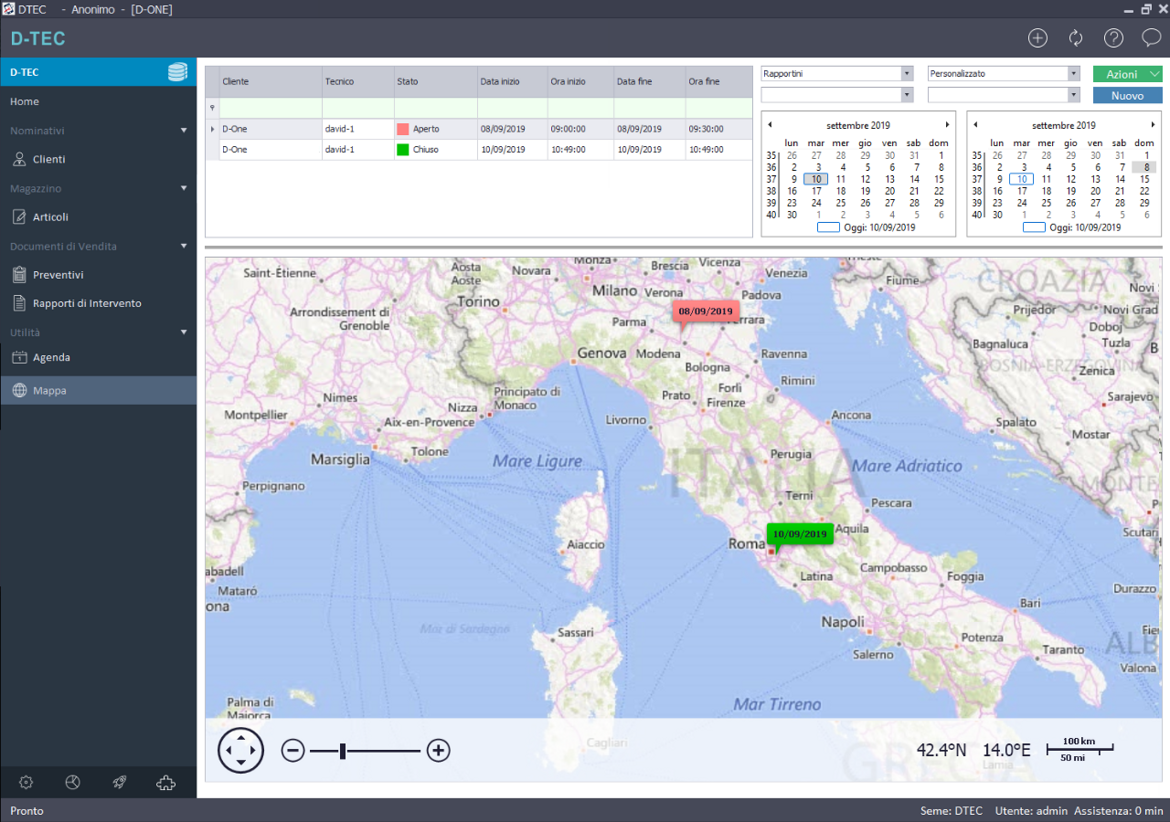Click the zoom in button on the map

pos(437,749)
